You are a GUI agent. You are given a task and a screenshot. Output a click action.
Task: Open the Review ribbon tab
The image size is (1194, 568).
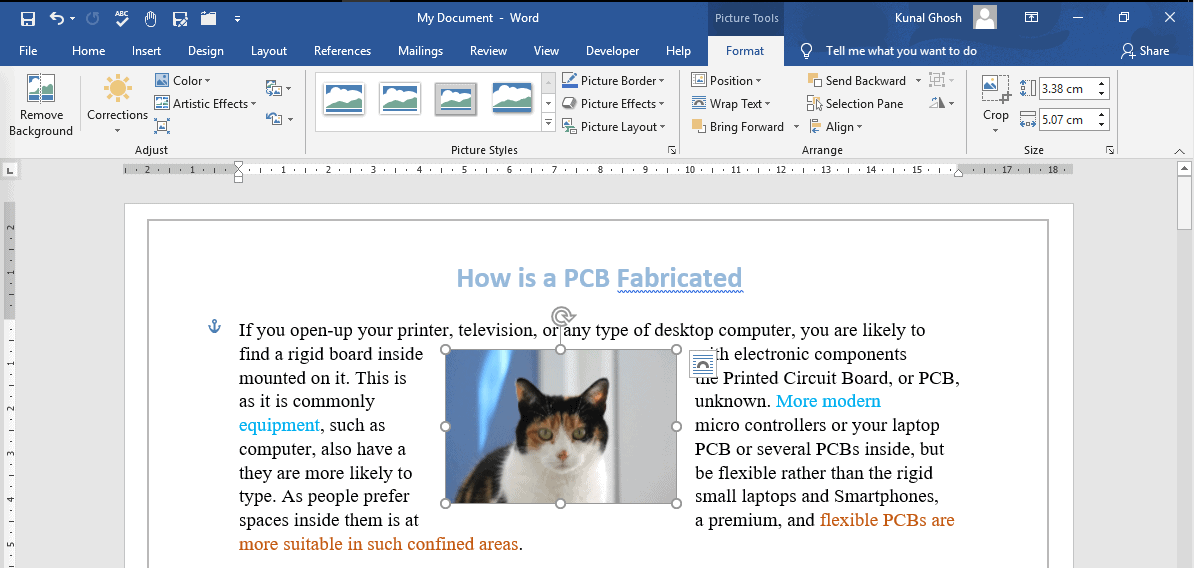(488, 51)
